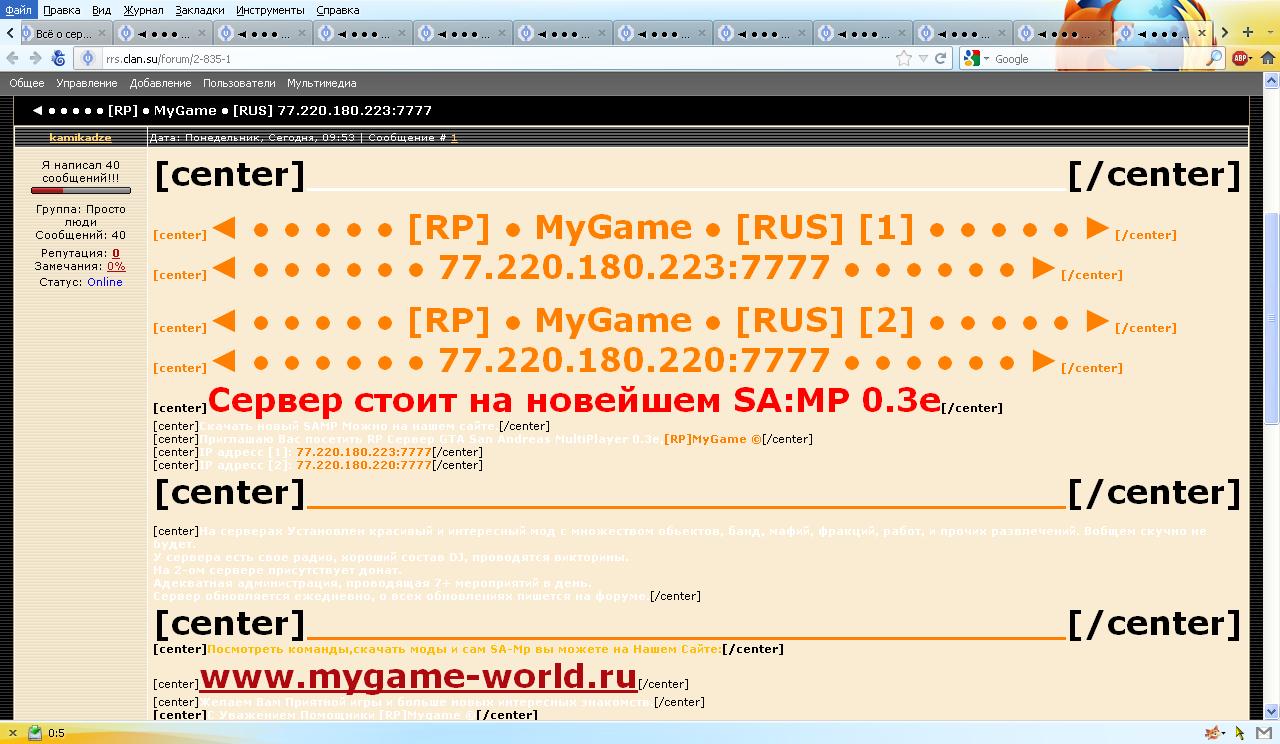Viewport: 1280px width, 744px height.
Task: Close the currently active last tab
Action: (1201, 33)
